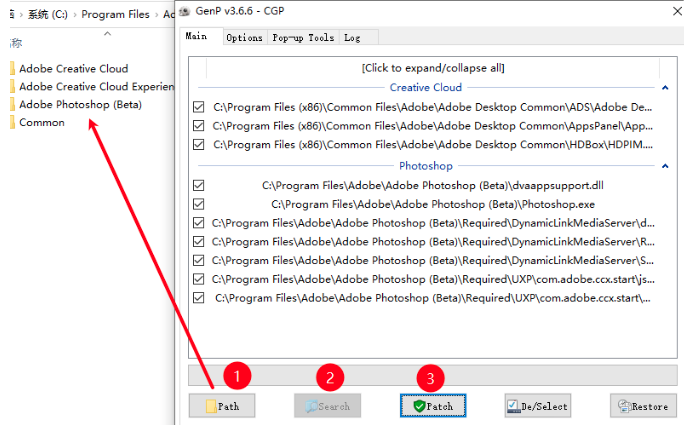The image size is (684, 425).
Task: Close the GenP window
Action: pyautogui.click(x=677, y=11)
